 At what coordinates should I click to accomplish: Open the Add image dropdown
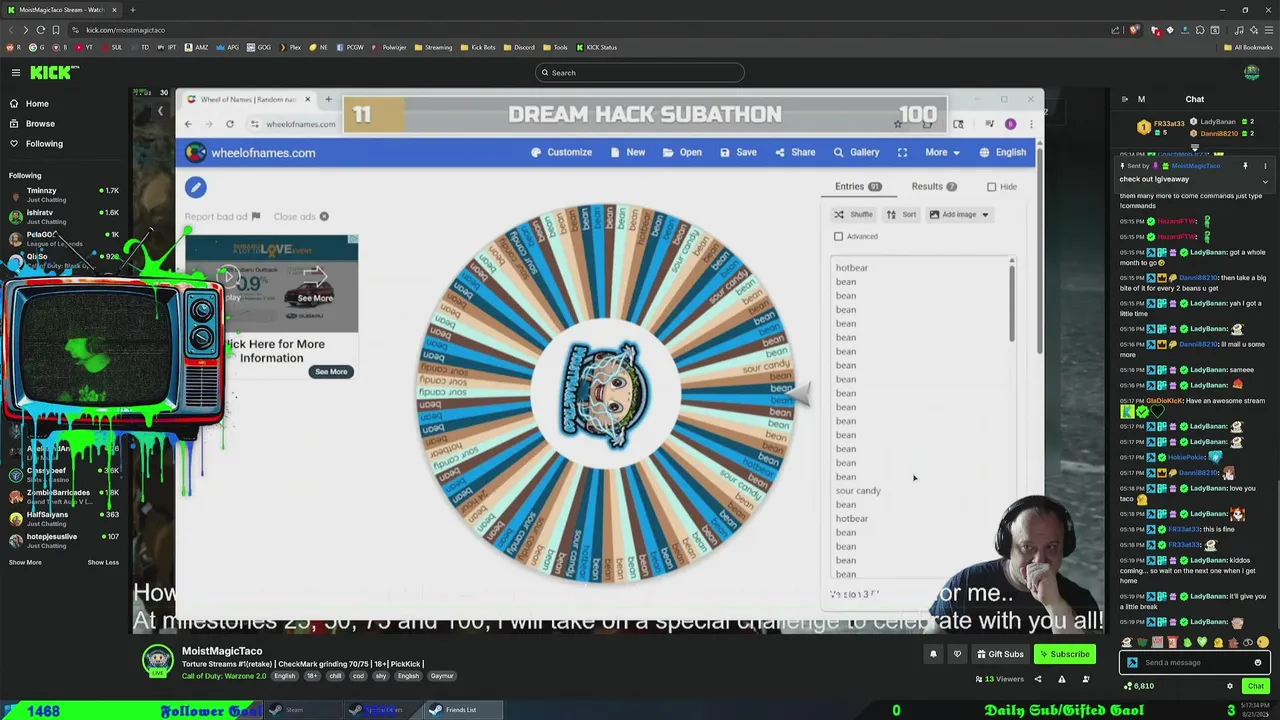click(958, 214)
